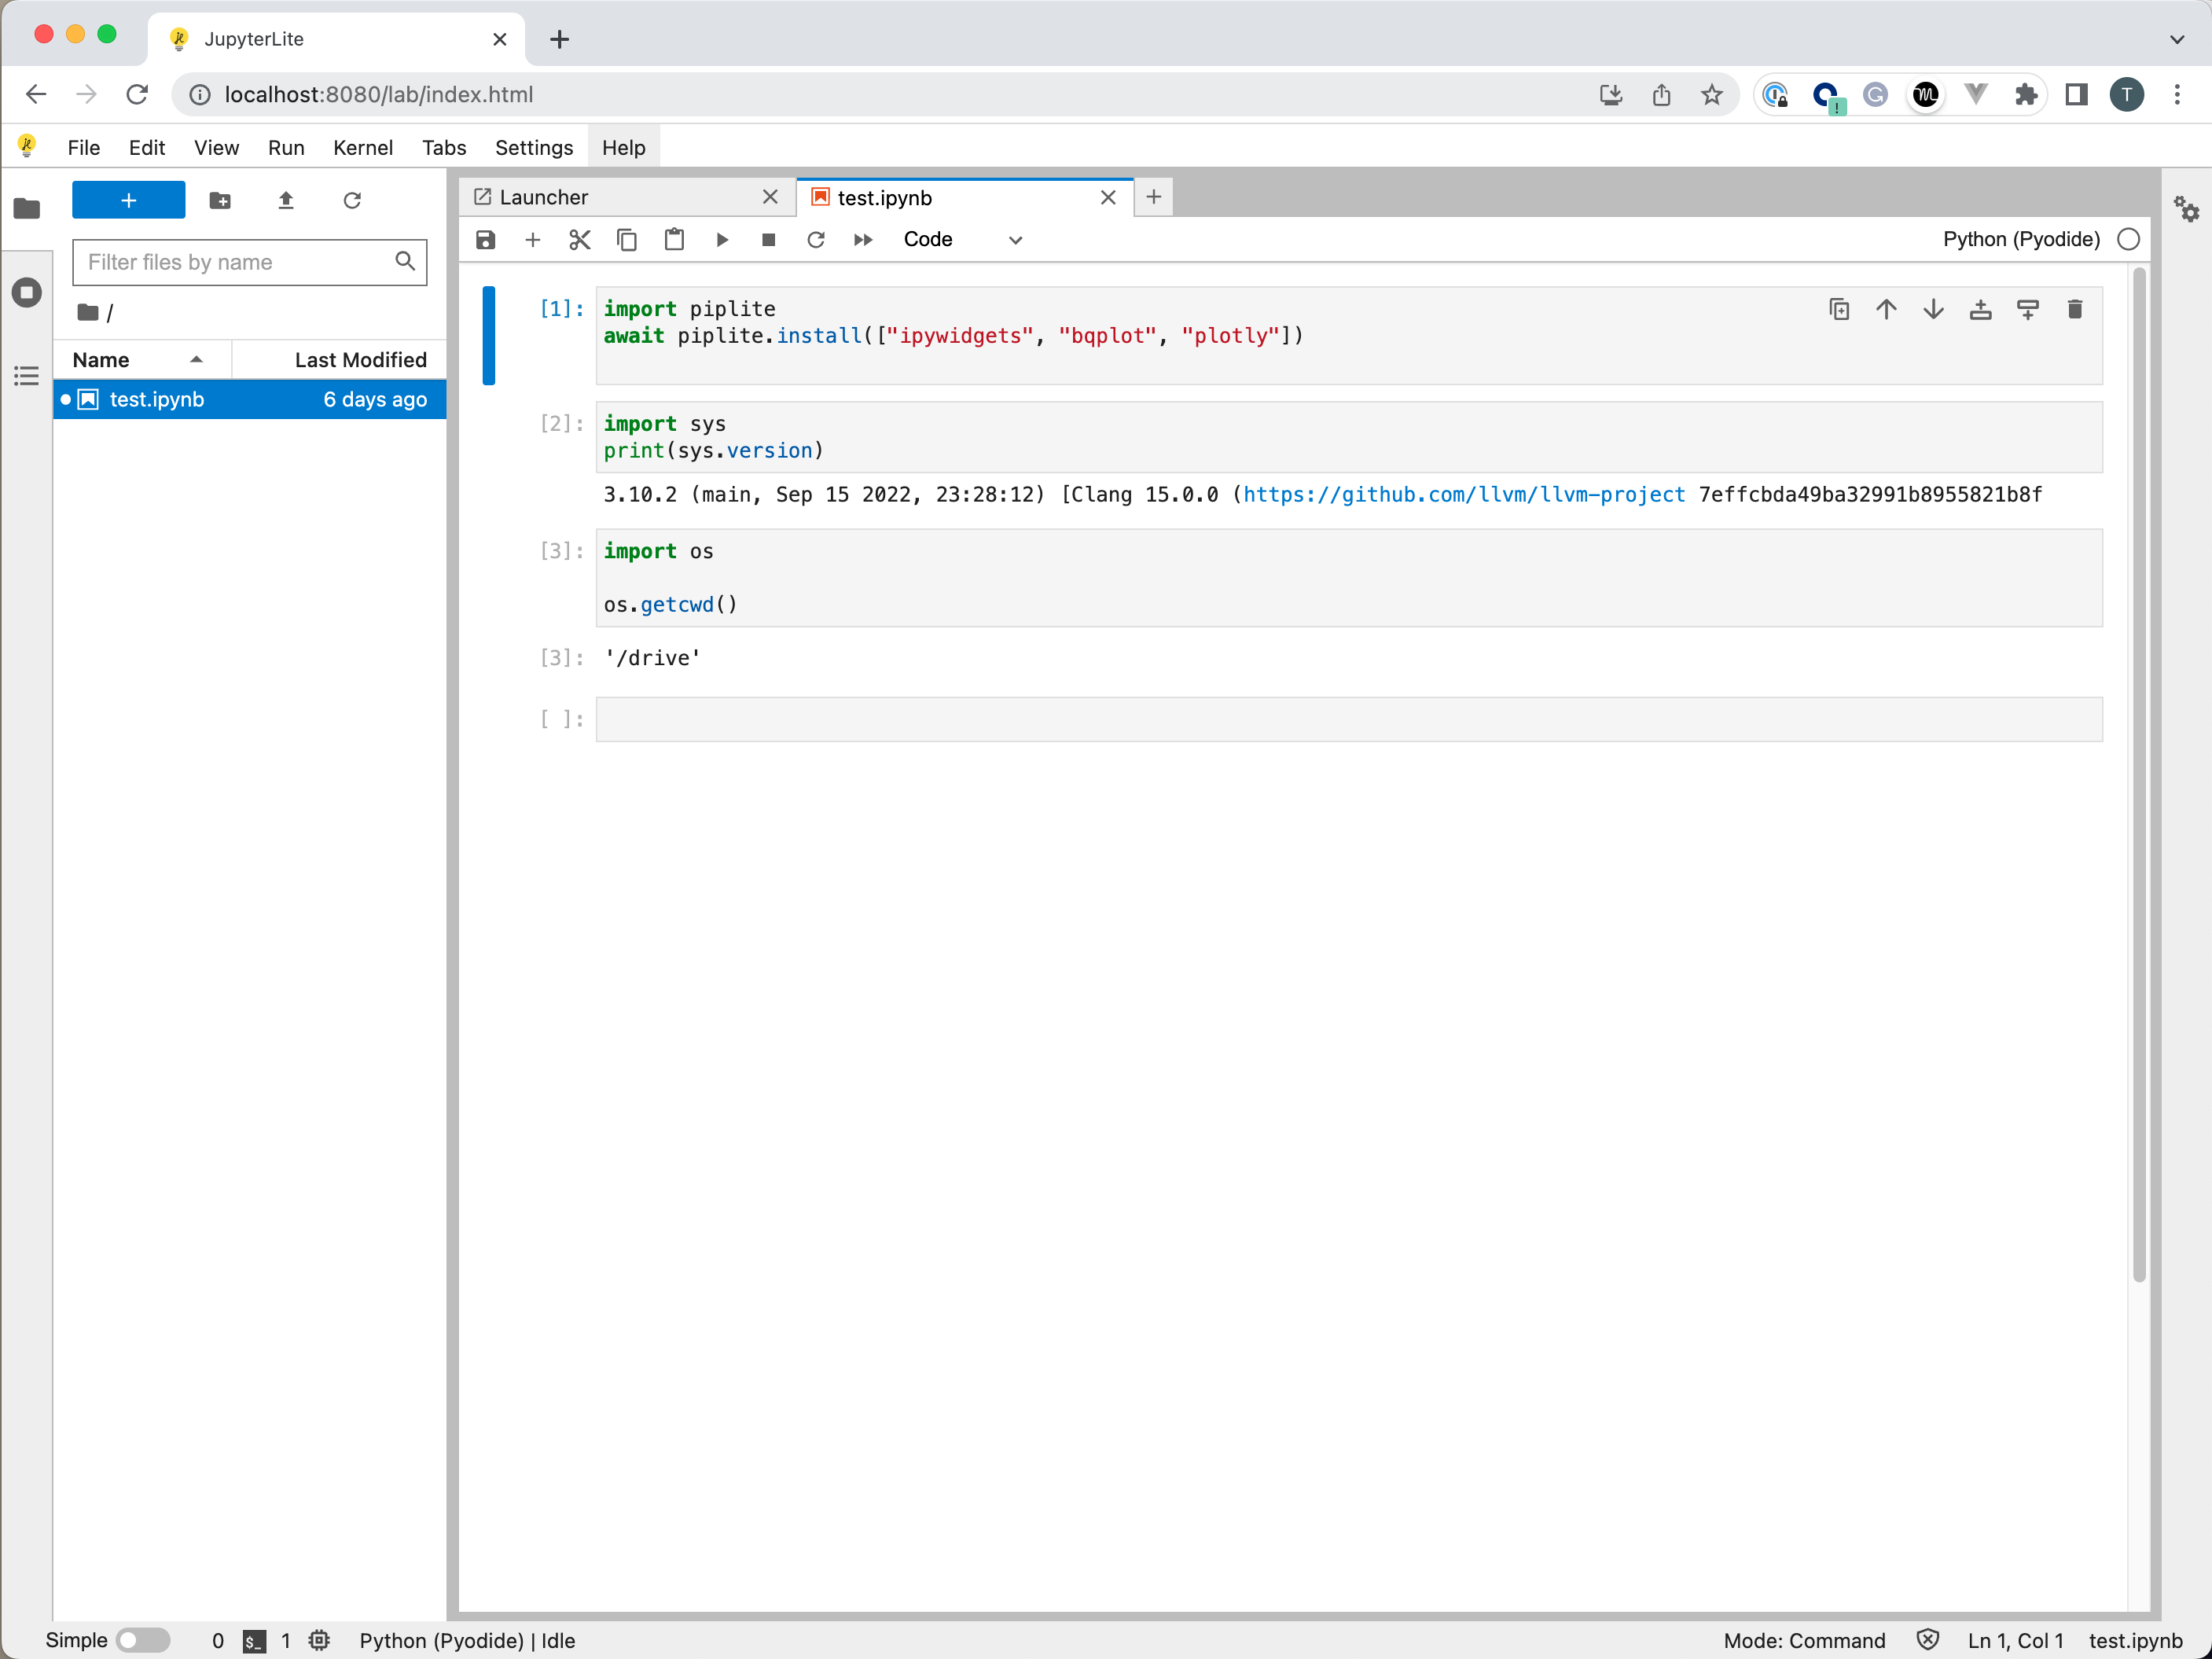Toggle Simple interface mode switch
2212x1659 pixels.
(x=143, y=1640)
